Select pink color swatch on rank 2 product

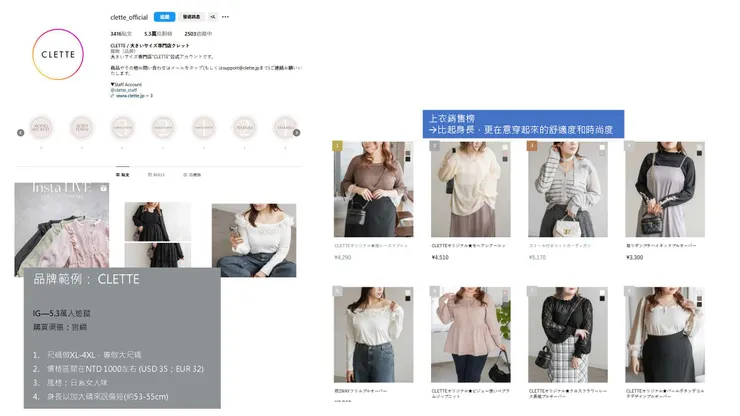505,153
